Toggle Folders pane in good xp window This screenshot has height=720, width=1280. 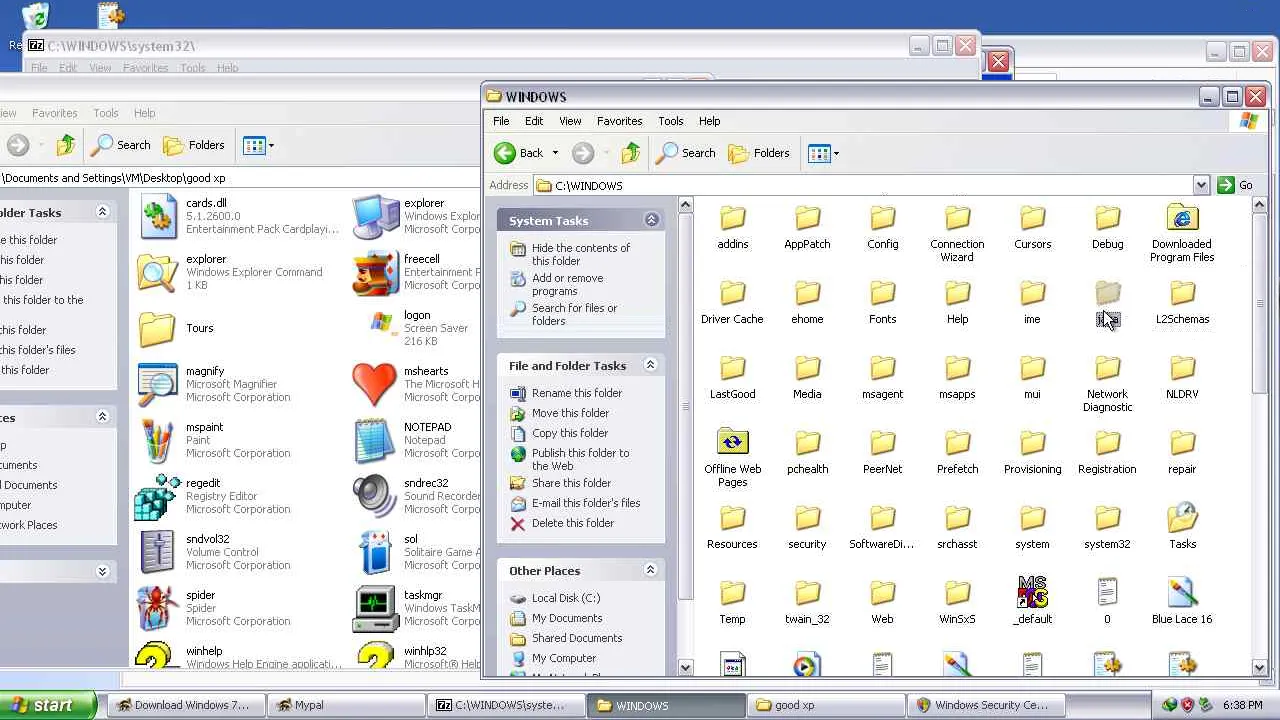(x=194, y=145)
